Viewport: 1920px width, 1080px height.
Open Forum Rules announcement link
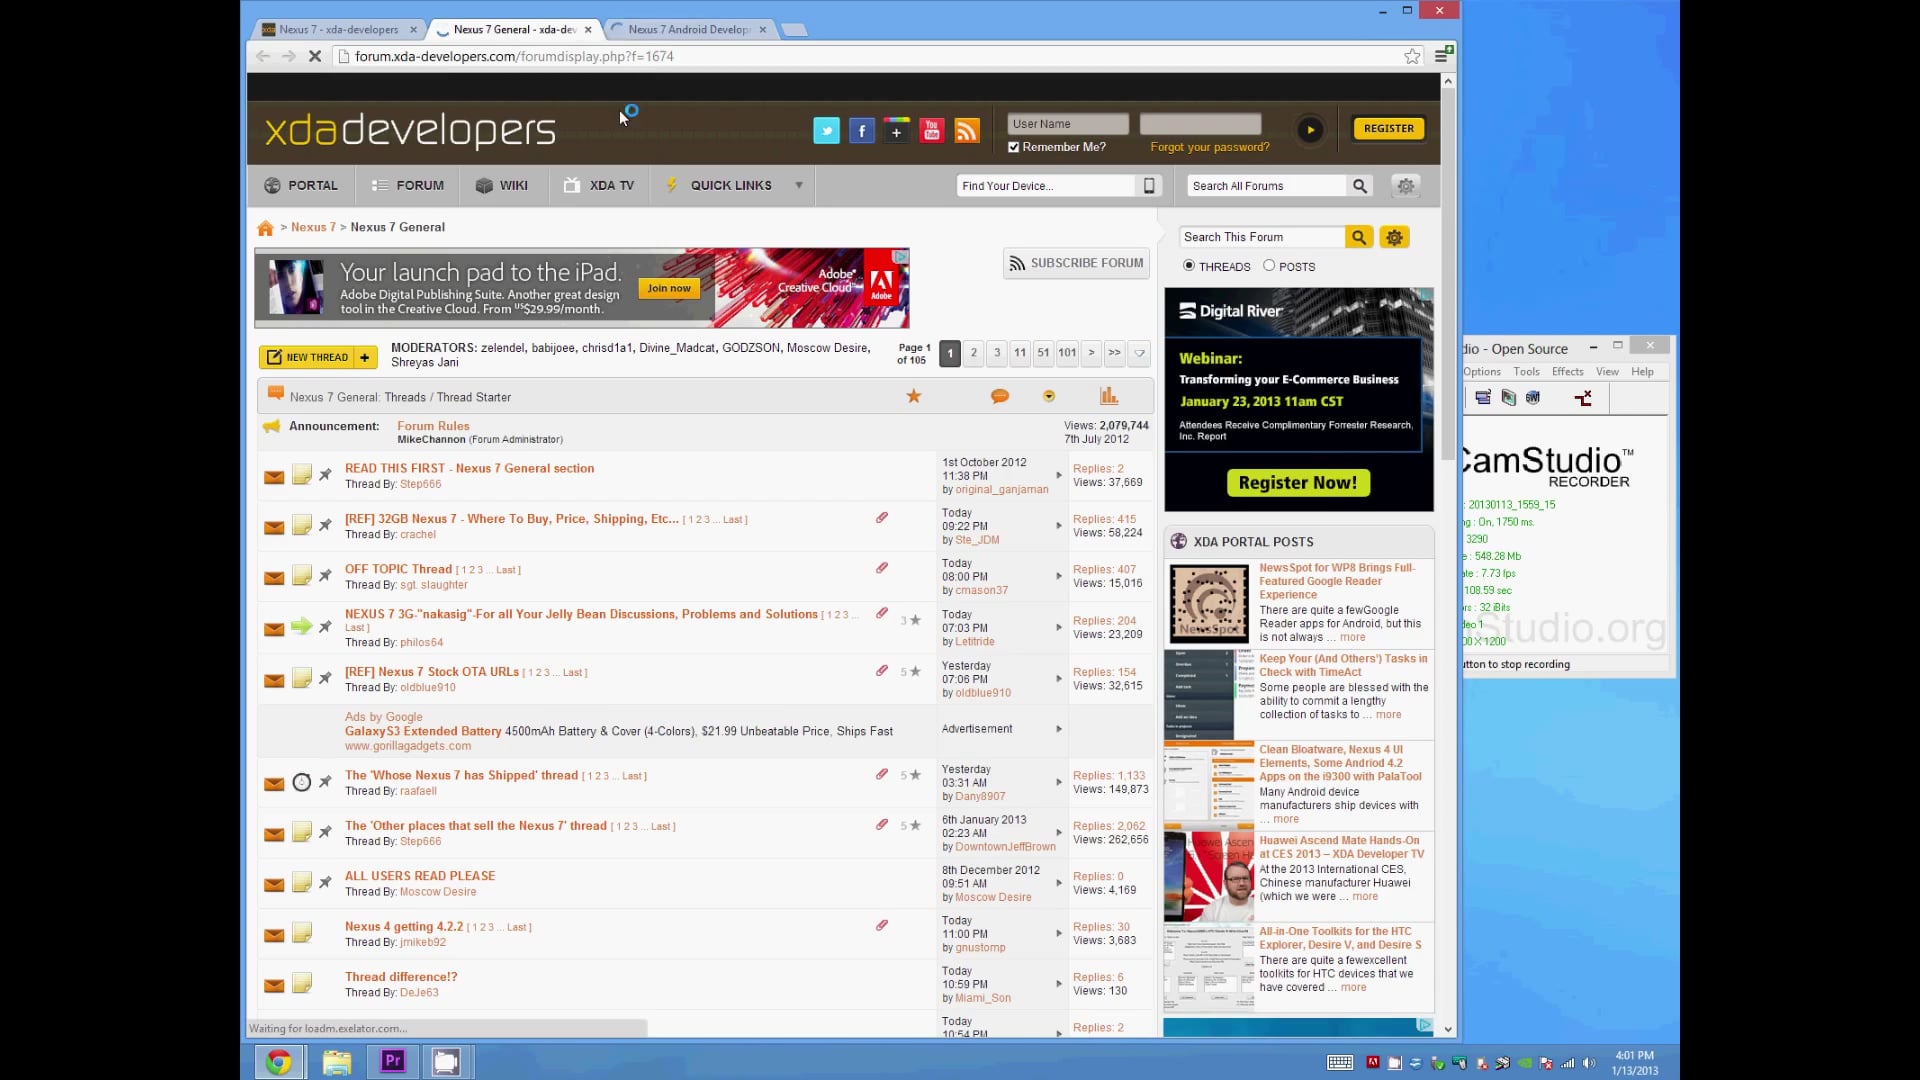(433, 426)
